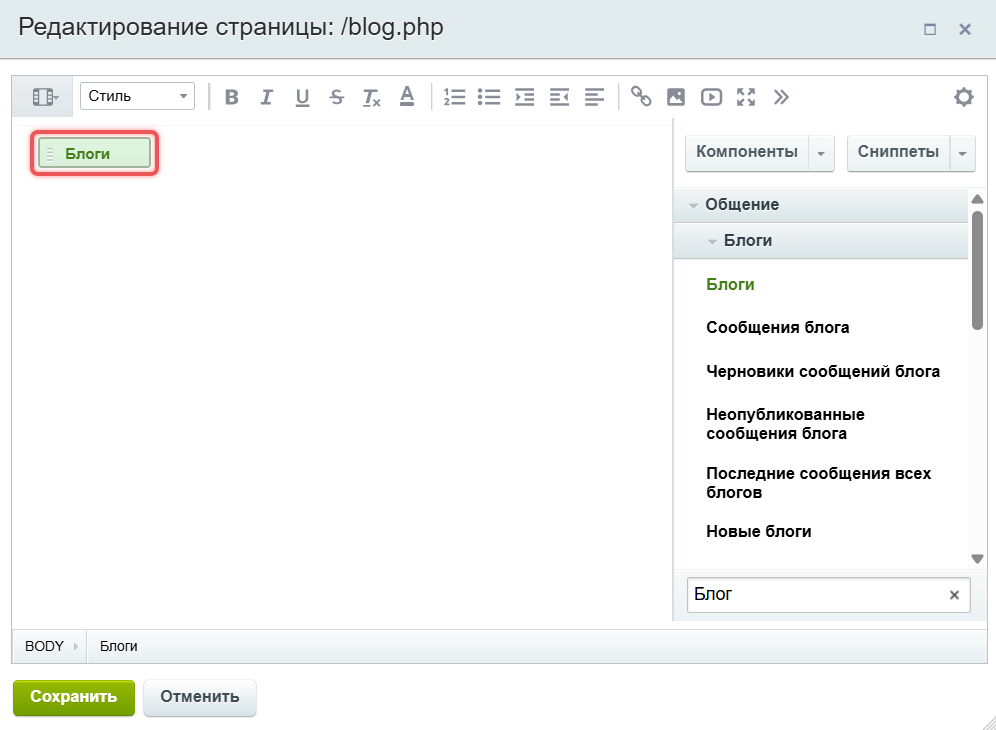Select the Новые блоги component

[x=759, y=532]
